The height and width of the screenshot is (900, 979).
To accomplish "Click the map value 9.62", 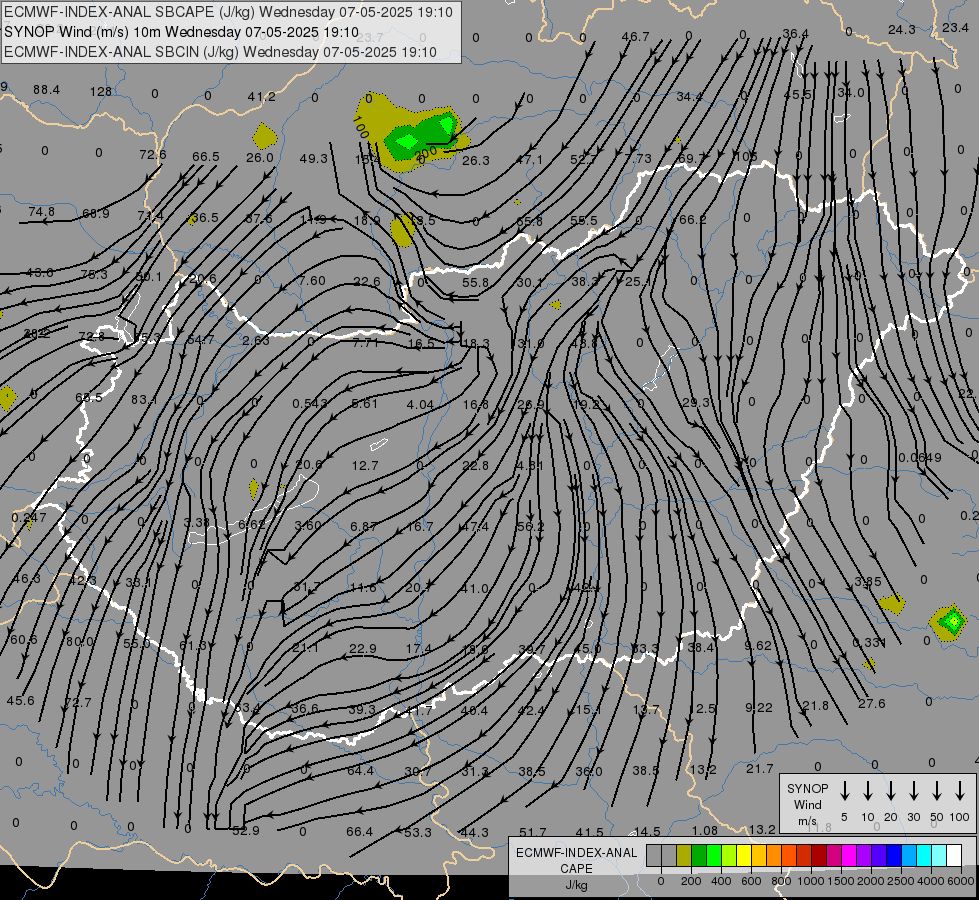I will pyautogui.click(x=758, y=645).
